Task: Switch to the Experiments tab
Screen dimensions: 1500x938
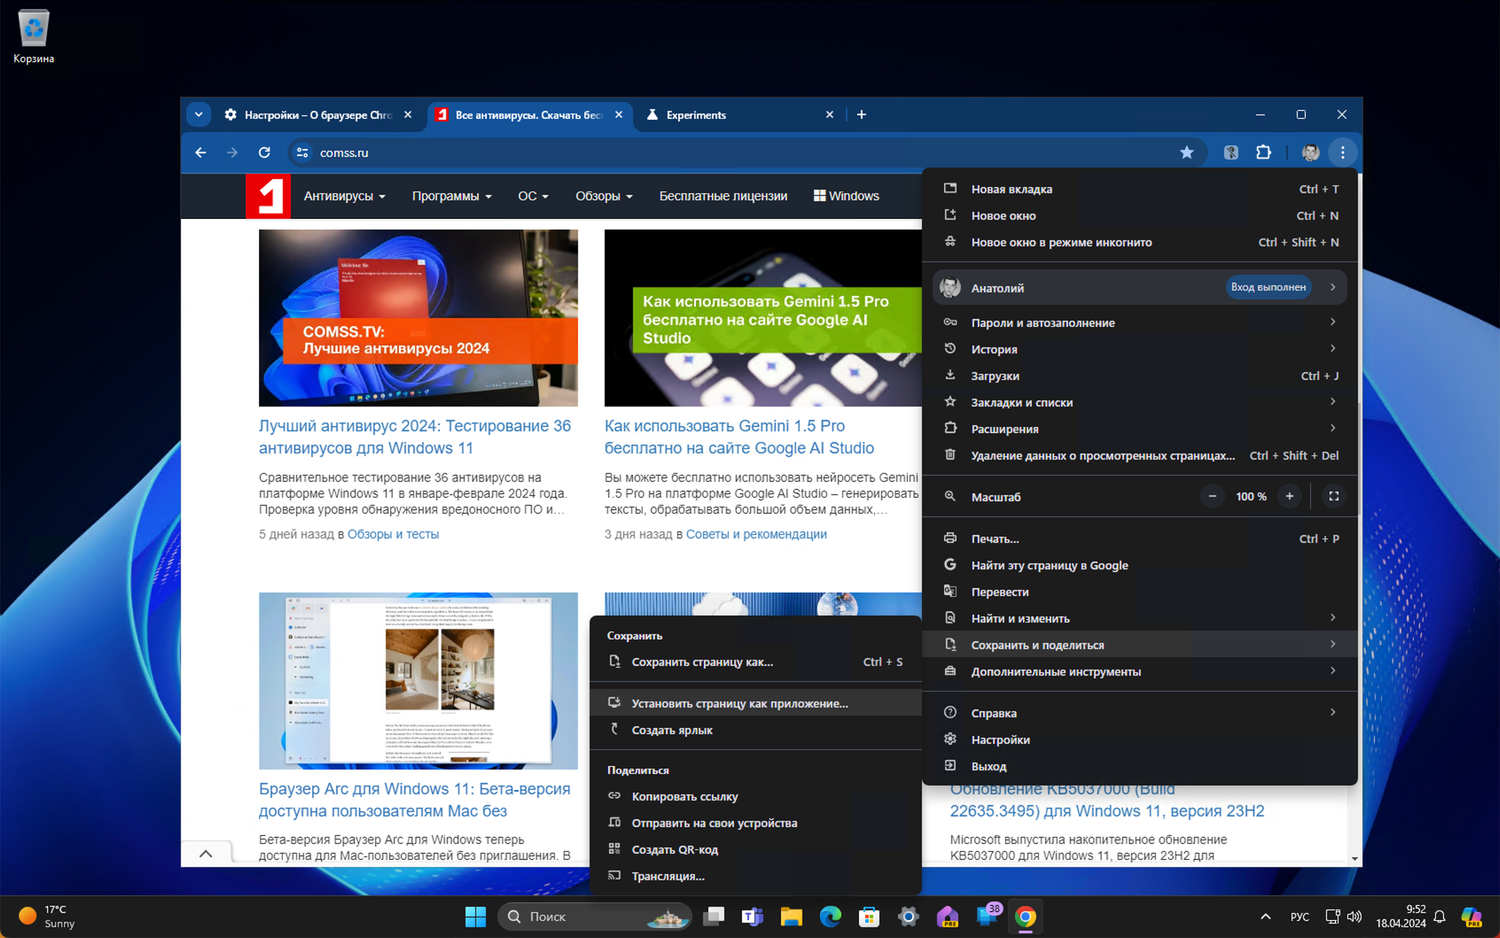Action: (738, 115)
